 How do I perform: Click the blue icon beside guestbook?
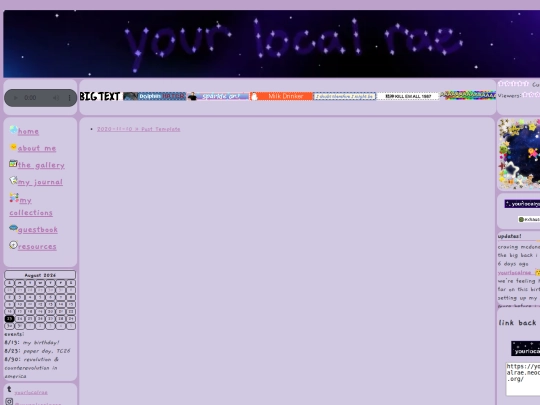pyautogui.click(x=13, y=228)
